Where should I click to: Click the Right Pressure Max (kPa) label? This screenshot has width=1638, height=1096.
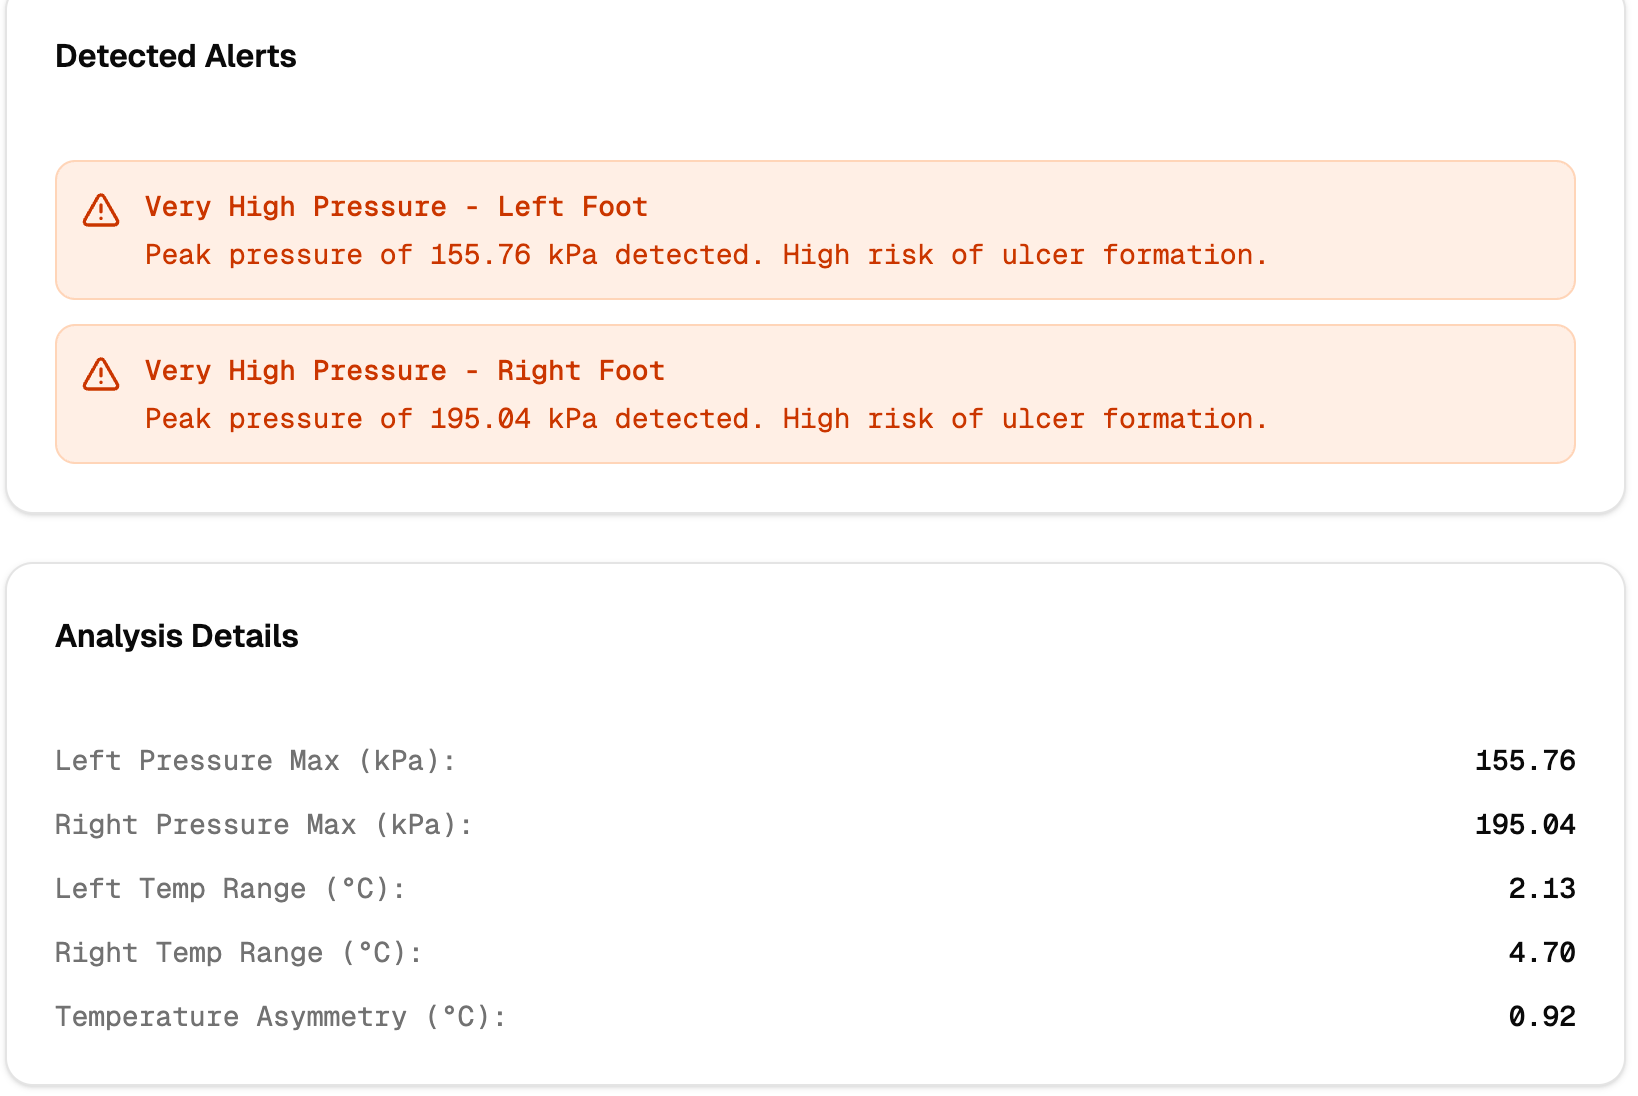pyautogui.click(x=263, y=825)
